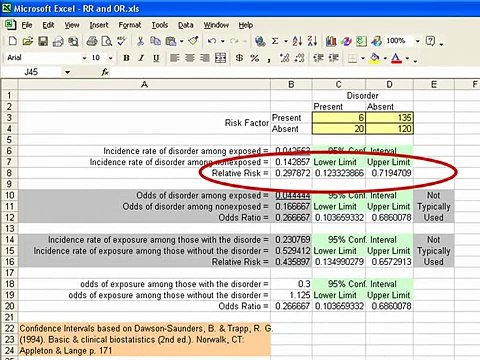Click cell with value 1.125
The image size is (480, 360).
pyautogui.click(x=291, y=295)
